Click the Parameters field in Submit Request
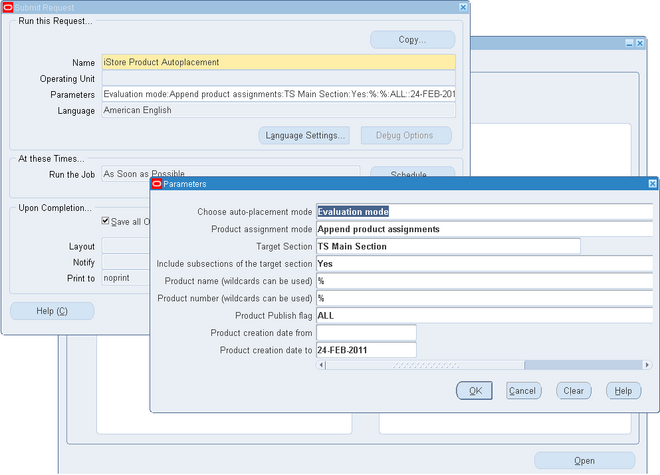660x475 pixels. tap(279, 94)
